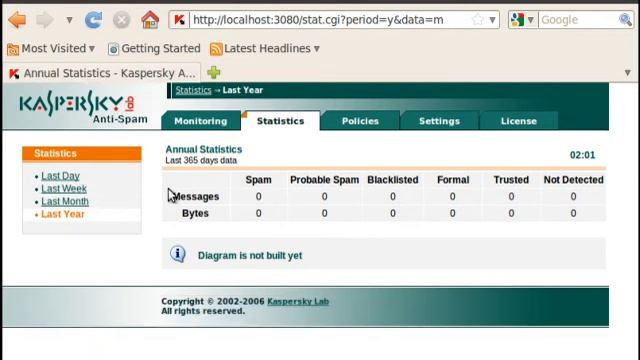Viewport: 640px width, 360px height.
Task: Go to the Home page icon
Action: [x=150, y=20]
